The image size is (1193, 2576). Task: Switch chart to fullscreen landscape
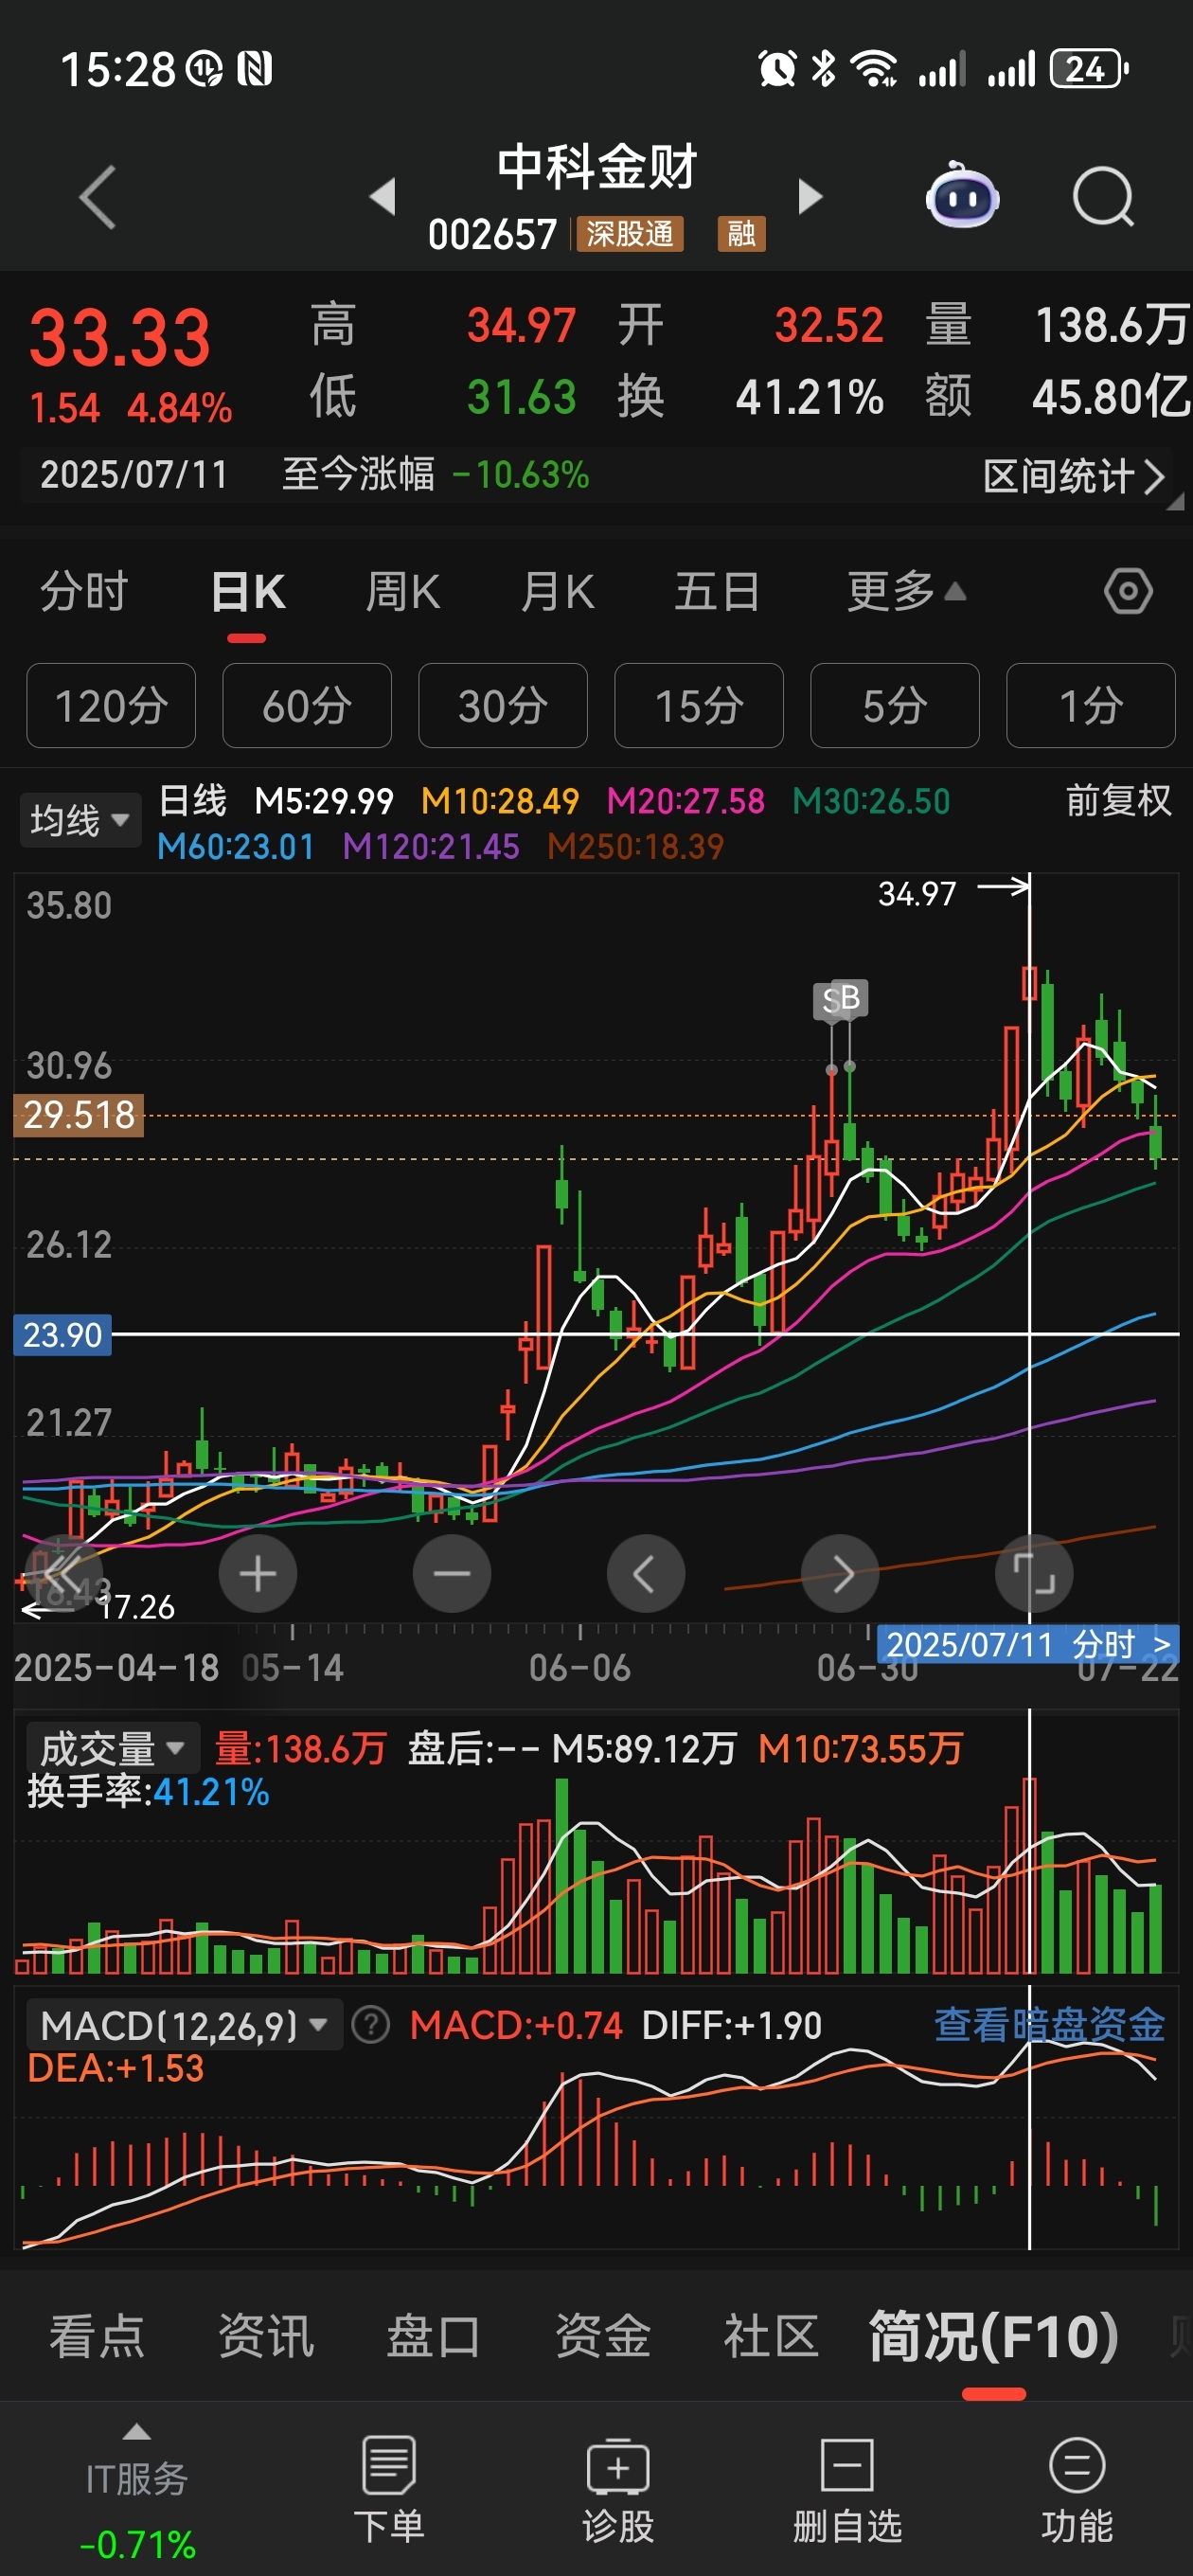point(1034,1574)
